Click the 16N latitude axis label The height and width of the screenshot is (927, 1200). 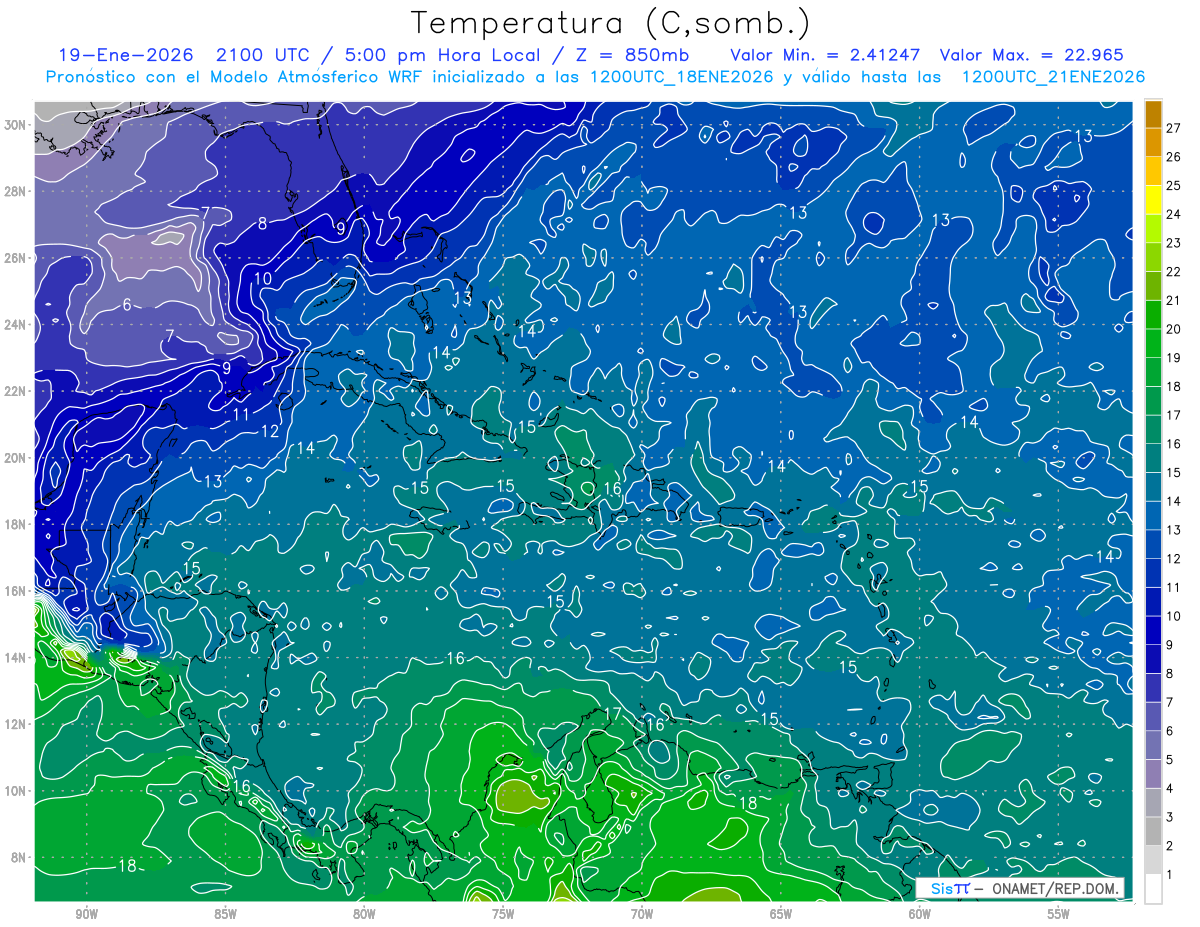click(15, 591)
